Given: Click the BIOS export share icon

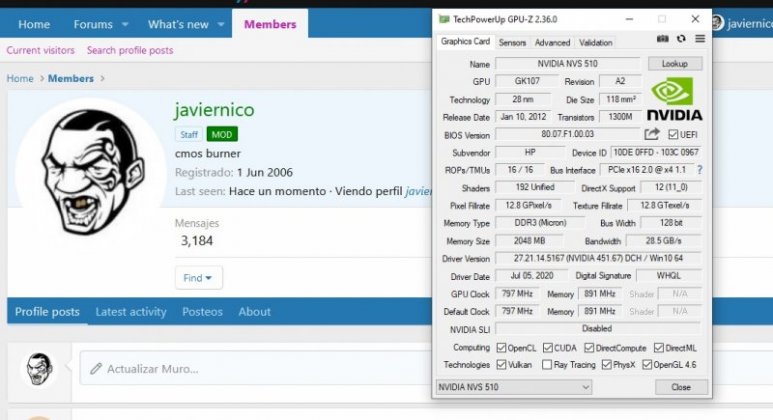Looking at the screenshot, I should 652,134.
